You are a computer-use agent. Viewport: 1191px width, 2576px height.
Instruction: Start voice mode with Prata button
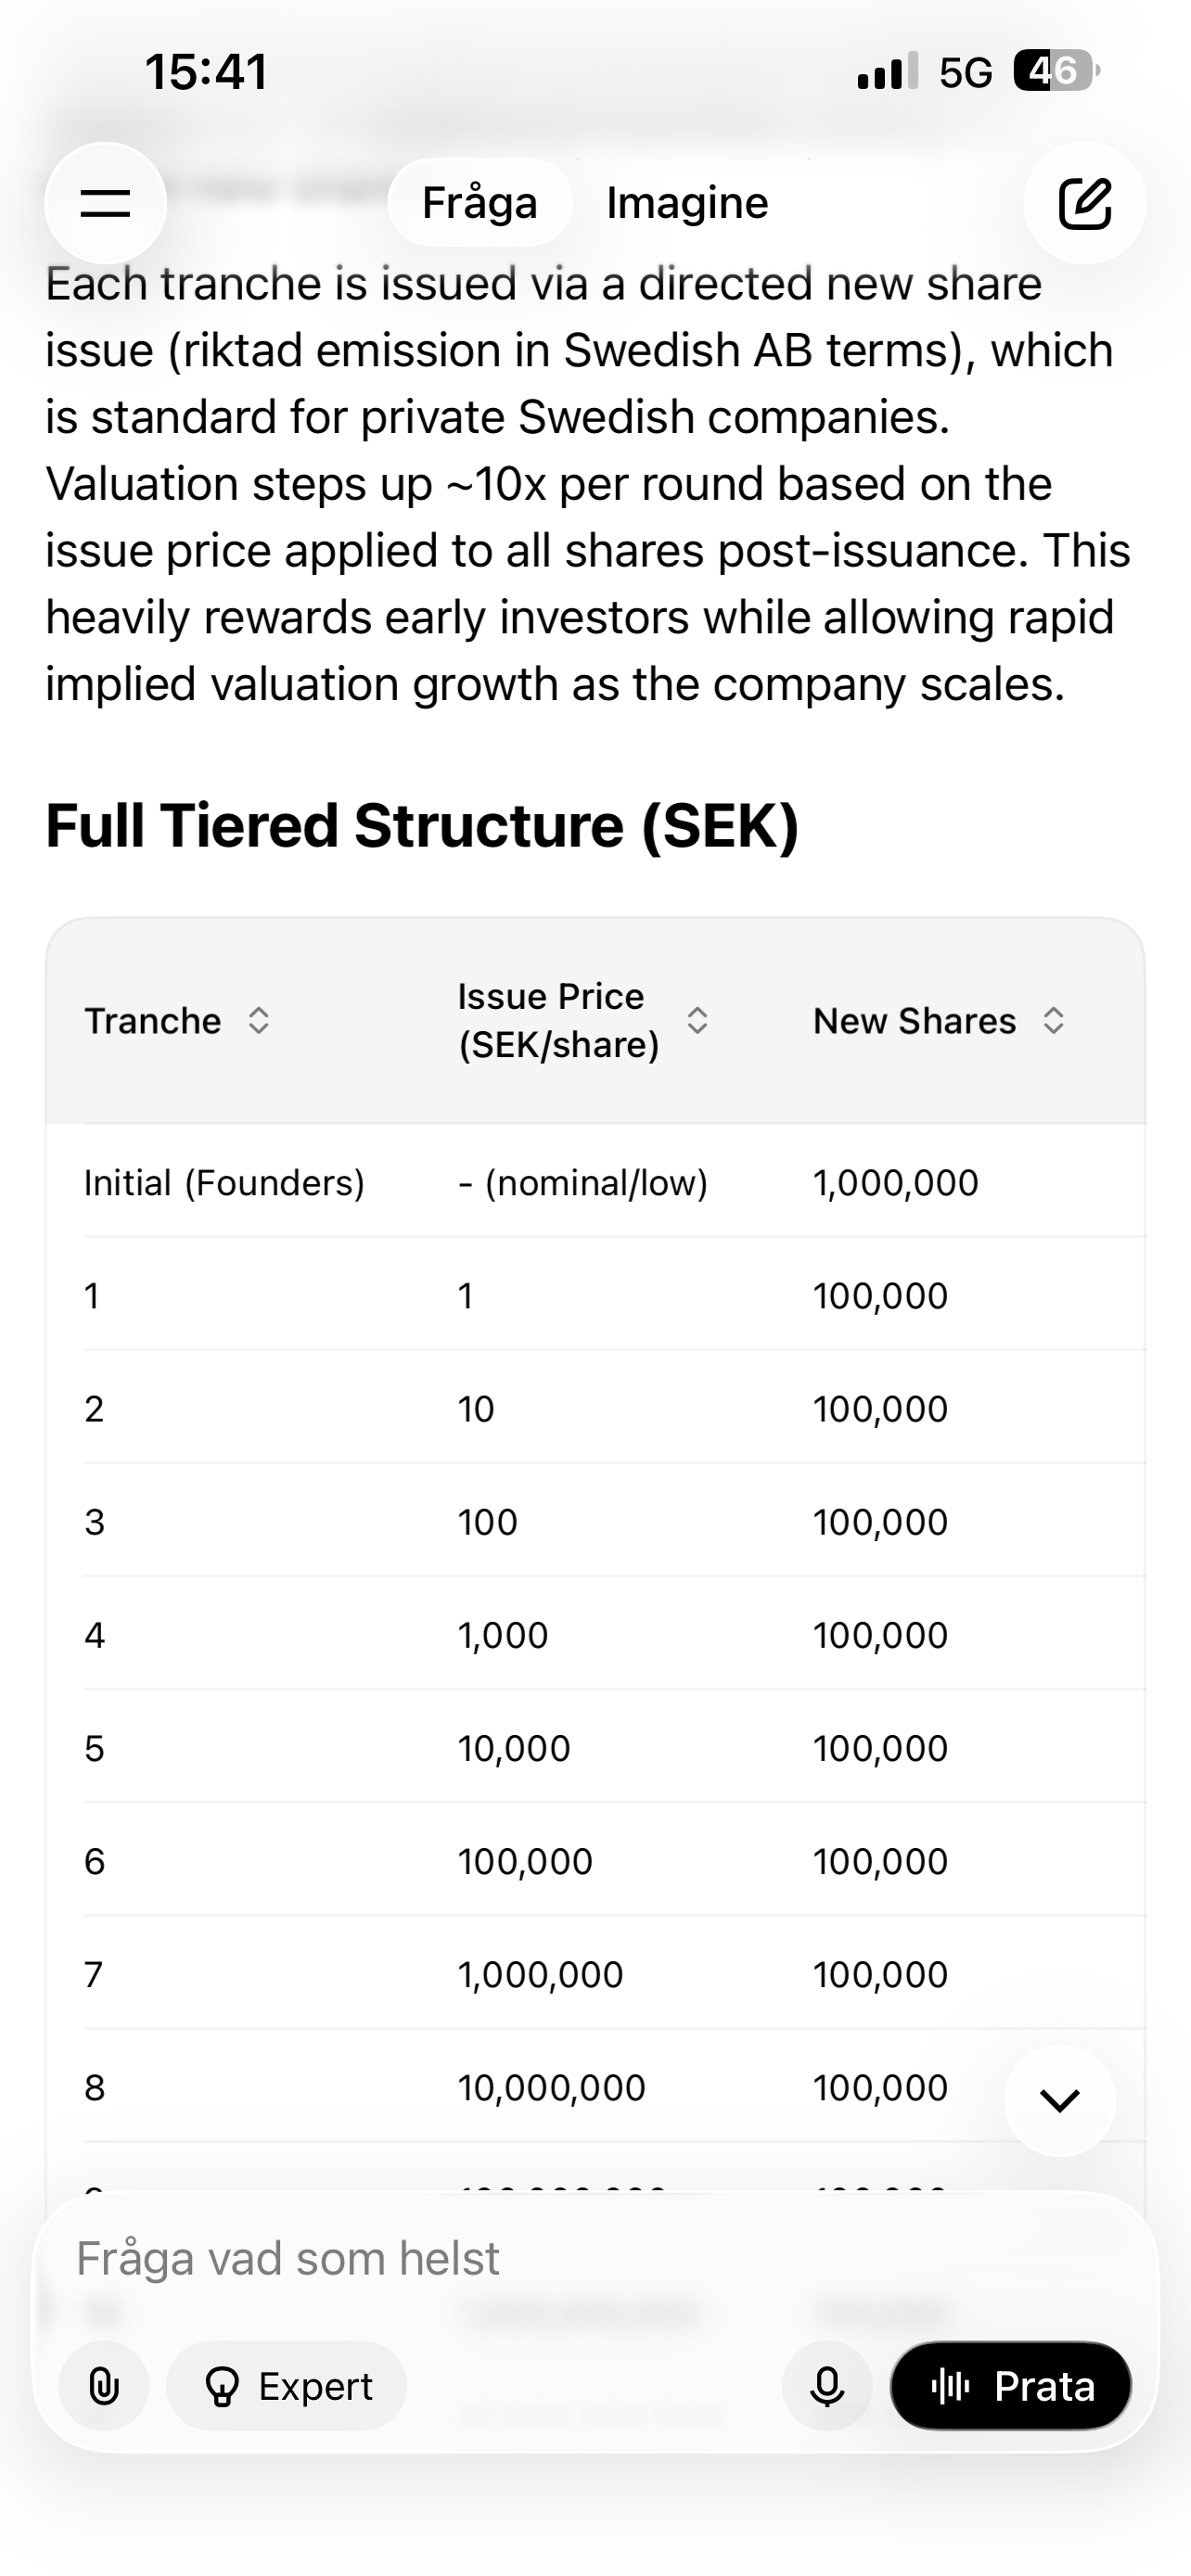1011,2387
